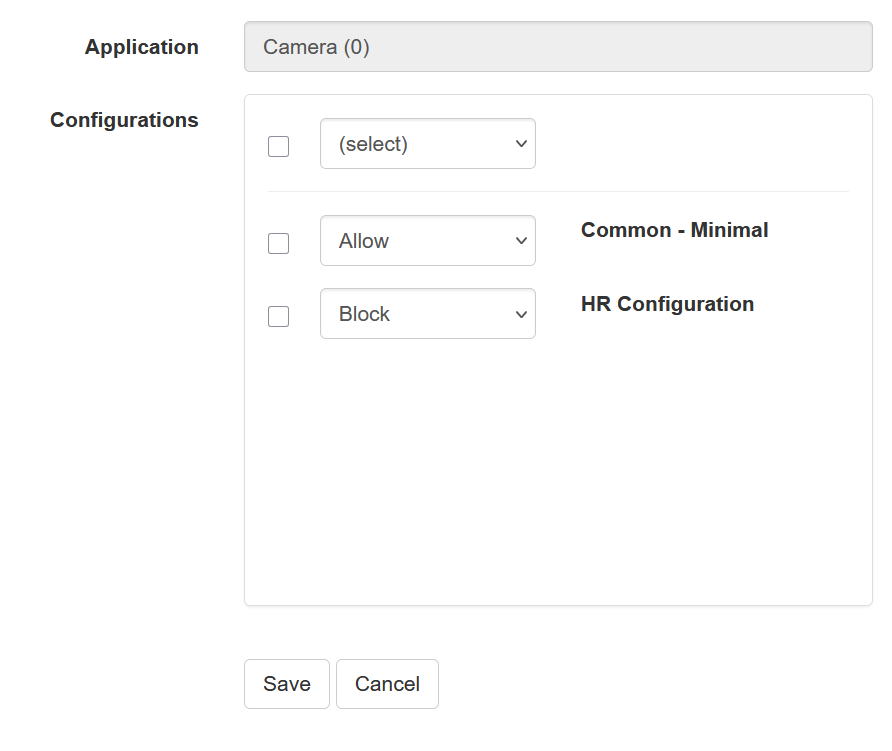Click the Camera (0) text
This screenshot has width=892, height=751.
tap(316, 47)
